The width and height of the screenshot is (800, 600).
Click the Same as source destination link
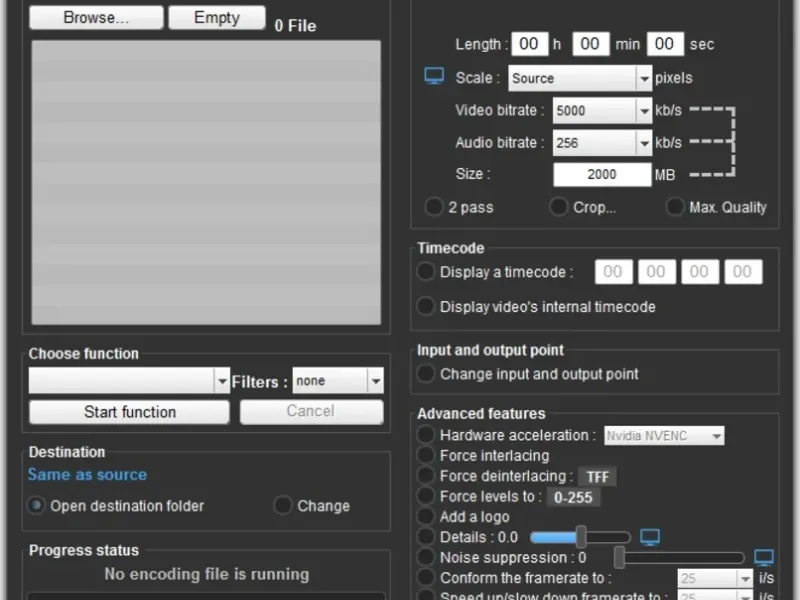[87, 474]
